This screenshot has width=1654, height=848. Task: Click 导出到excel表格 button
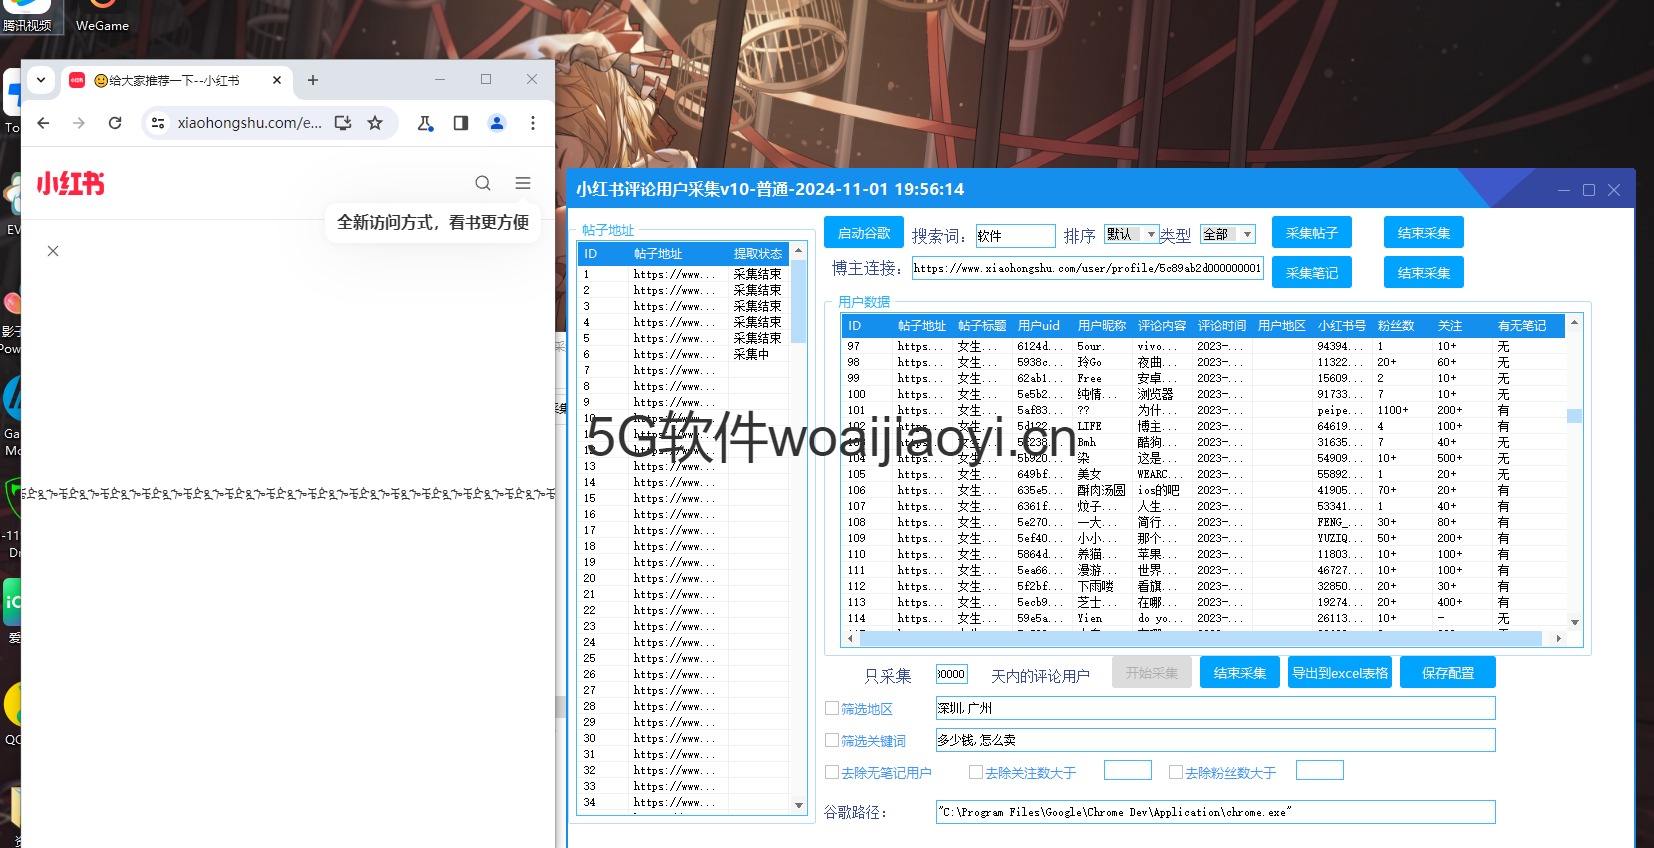pyautogui.click(x=1340, y=672)
